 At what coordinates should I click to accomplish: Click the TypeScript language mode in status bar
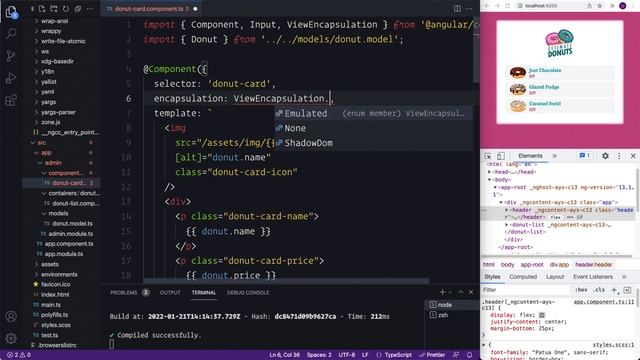(398, 355)
